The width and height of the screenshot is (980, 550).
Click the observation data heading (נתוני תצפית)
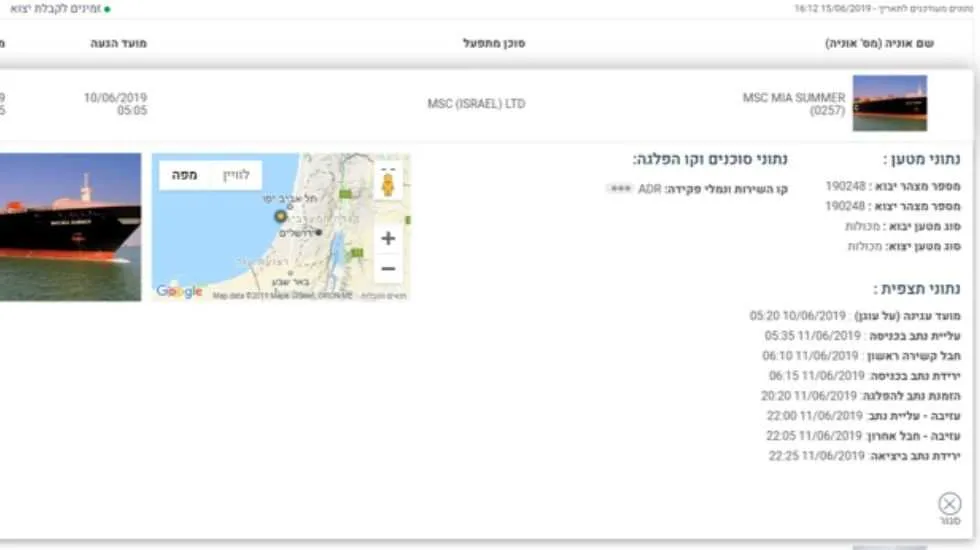917,289
